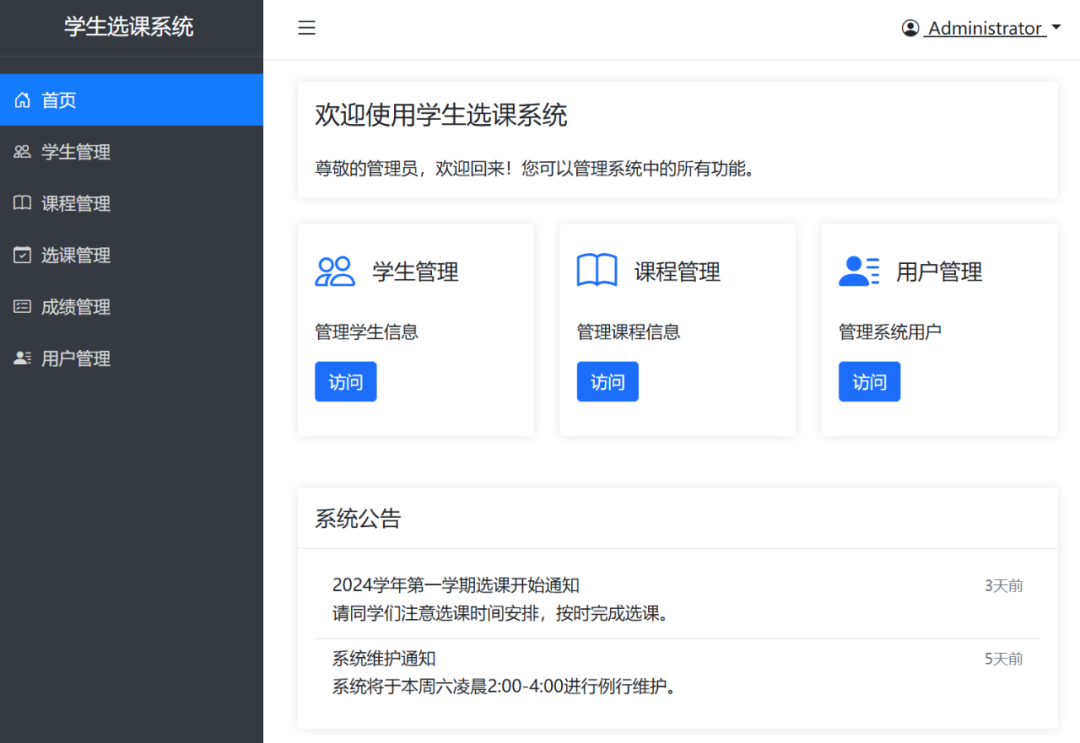Click the card icon beside 成绩管理 in sidebar
Viewport: 1080px width, 743px height.
(22, 307)
